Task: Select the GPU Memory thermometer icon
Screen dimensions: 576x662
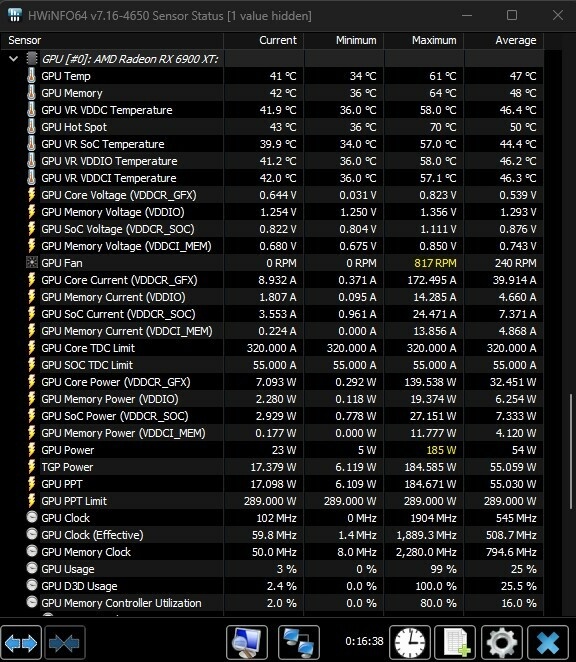Action: click(x=31, y=93)
